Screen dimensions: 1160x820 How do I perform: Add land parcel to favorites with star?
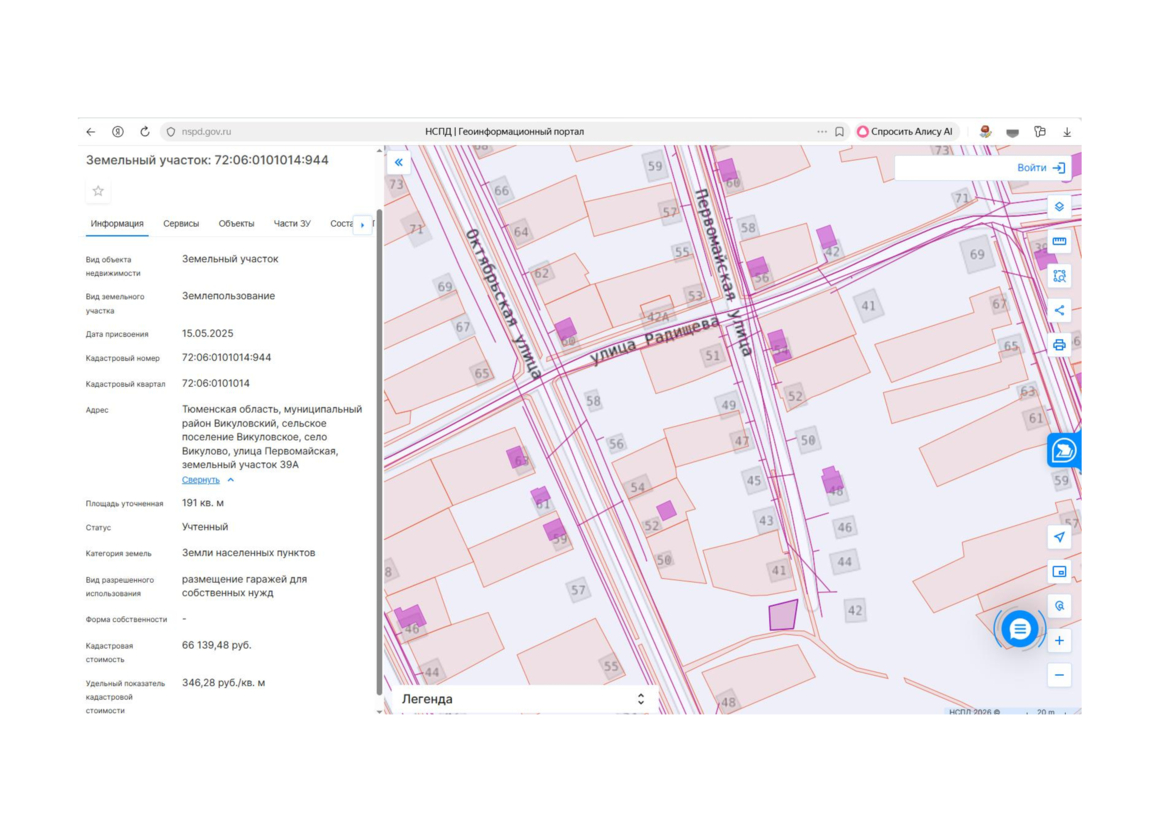(x=98, y=191)
